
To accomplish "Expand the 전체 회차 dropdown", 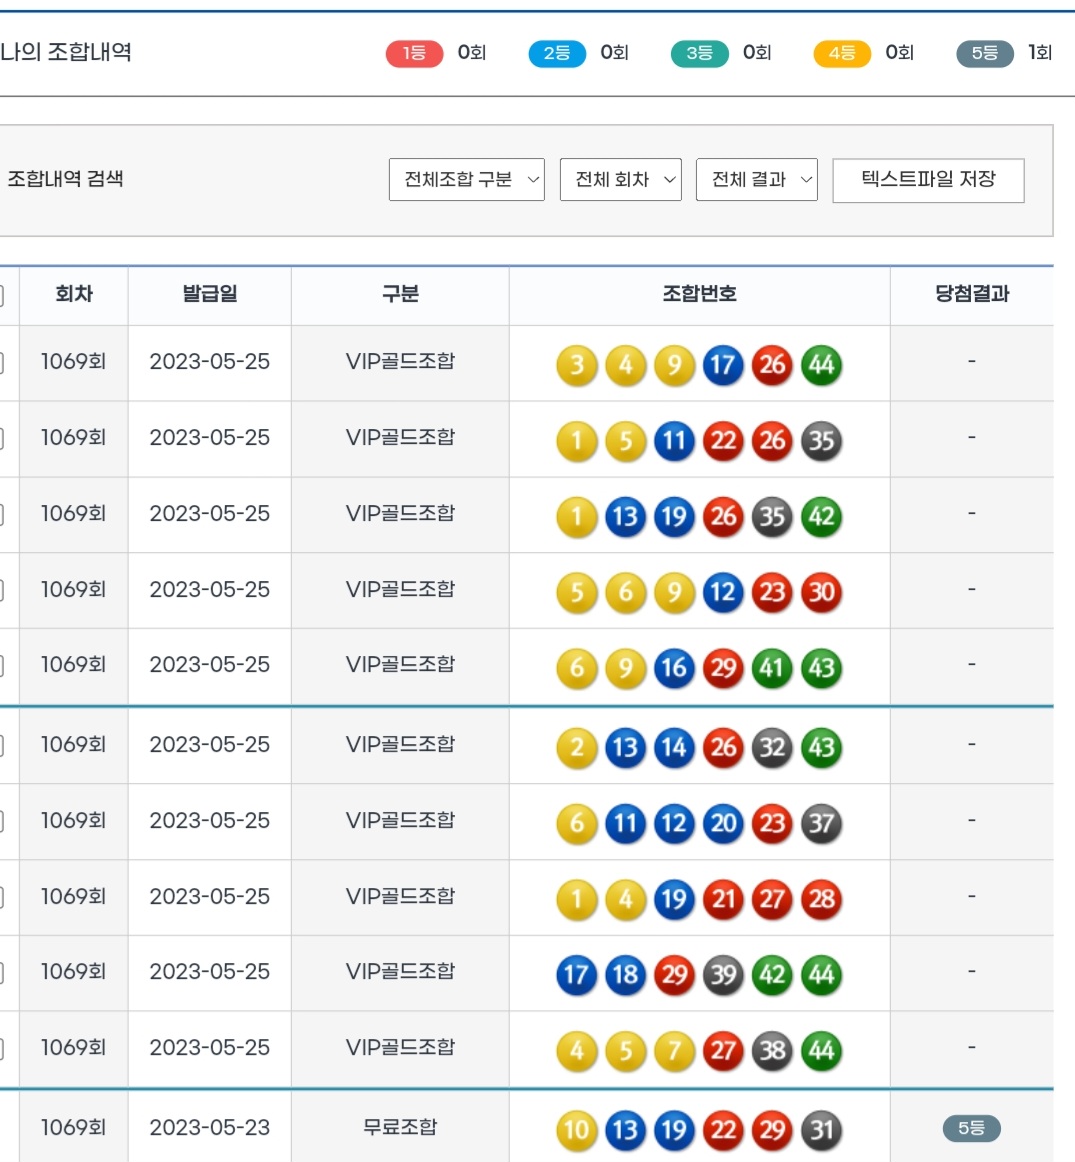I will pos(620,180).
